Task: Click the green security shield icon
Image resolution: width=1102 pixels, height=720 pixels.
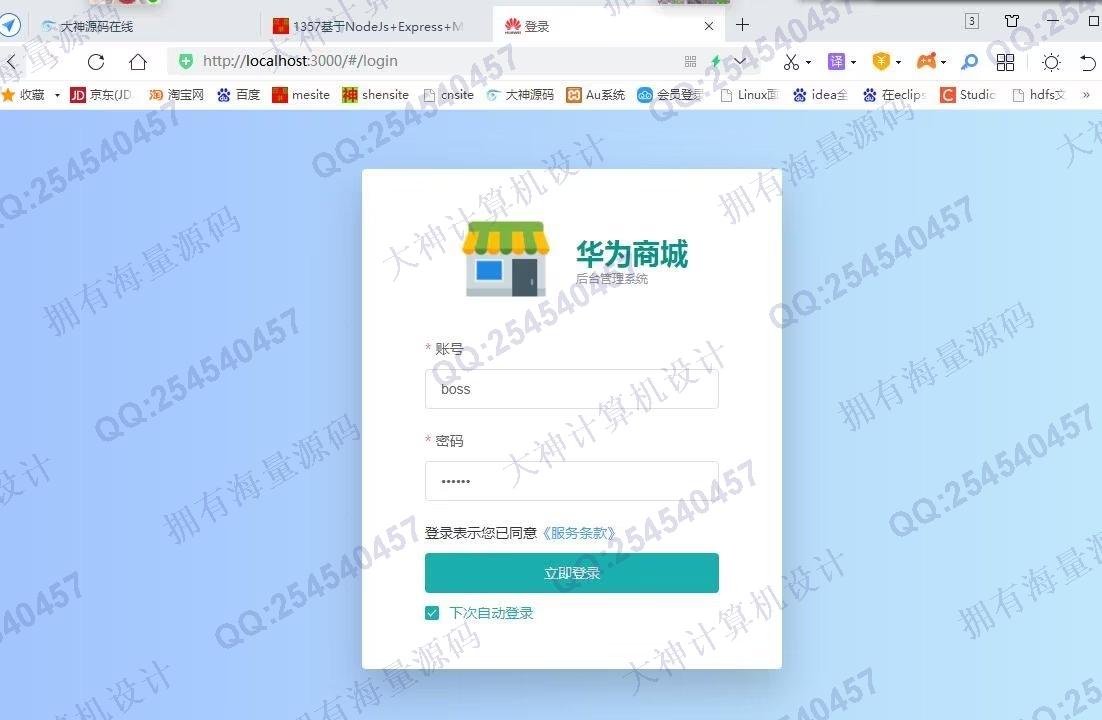Action: (186, 61)
